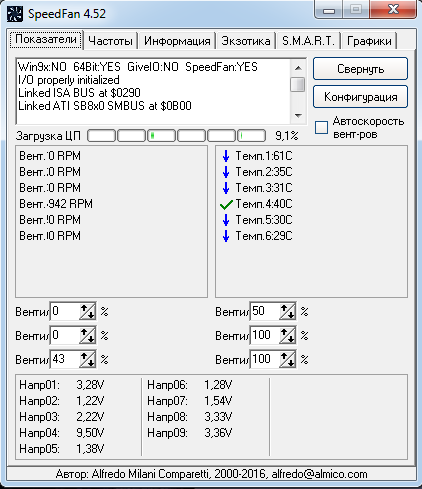Click into the fan speed field showing 50
The width and height of the screenshot is (422, 489).
265,311
